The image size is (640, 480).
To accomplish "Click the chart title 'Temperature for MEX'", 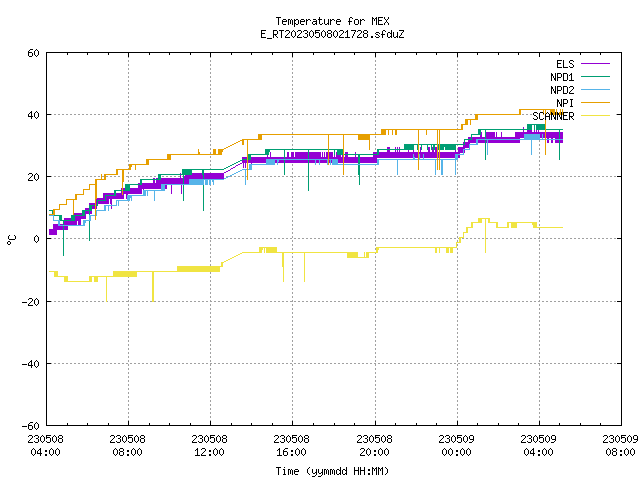I will 332,21.
